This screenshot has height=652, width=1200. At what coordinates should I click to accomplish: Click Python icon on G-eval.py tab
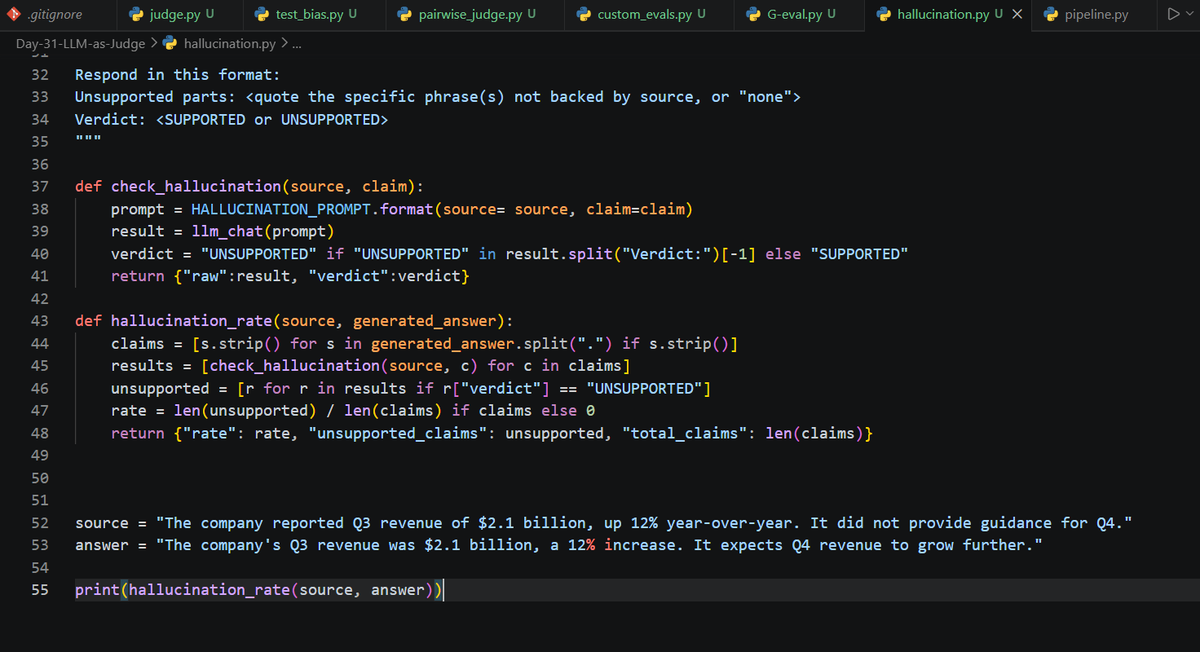pos(754,15)
